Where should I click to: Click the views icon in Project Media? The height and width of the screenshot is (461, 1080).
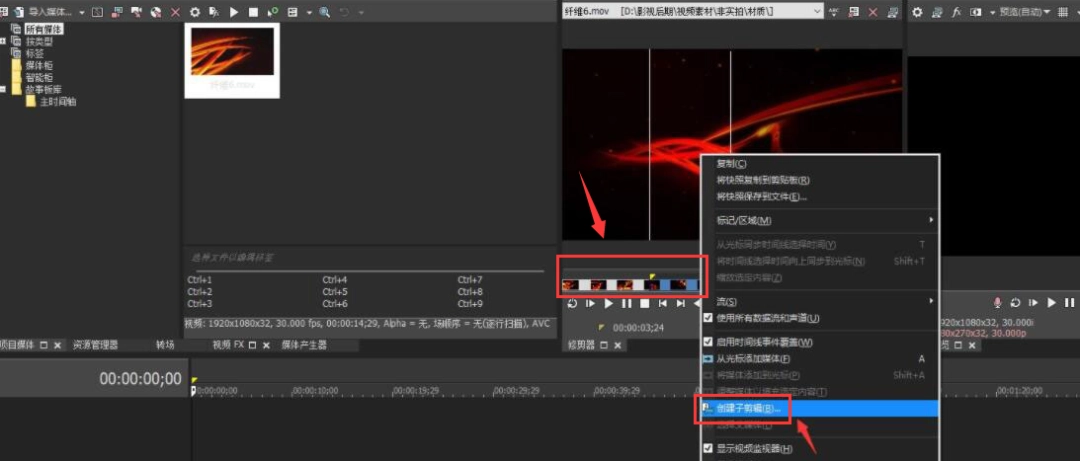click(x=293, y=12)
